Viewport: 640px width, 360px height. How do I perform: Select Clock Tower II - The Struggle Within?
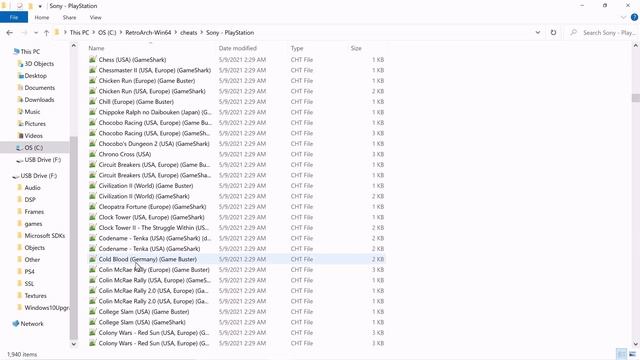[x=154, y=228]
